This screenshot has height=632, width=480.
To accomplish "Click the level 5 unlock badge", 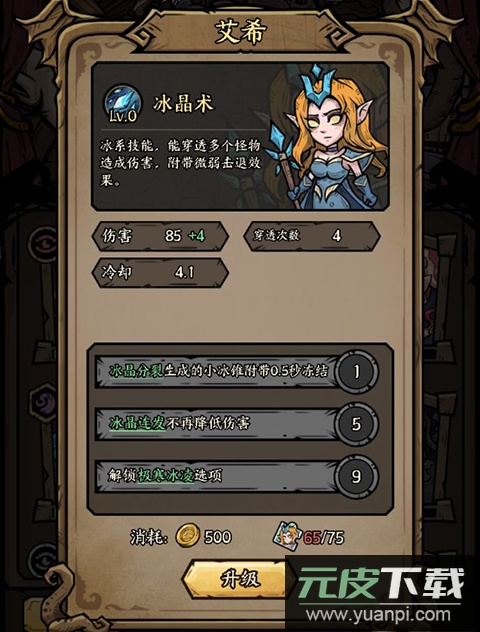I will coord(356,424).
